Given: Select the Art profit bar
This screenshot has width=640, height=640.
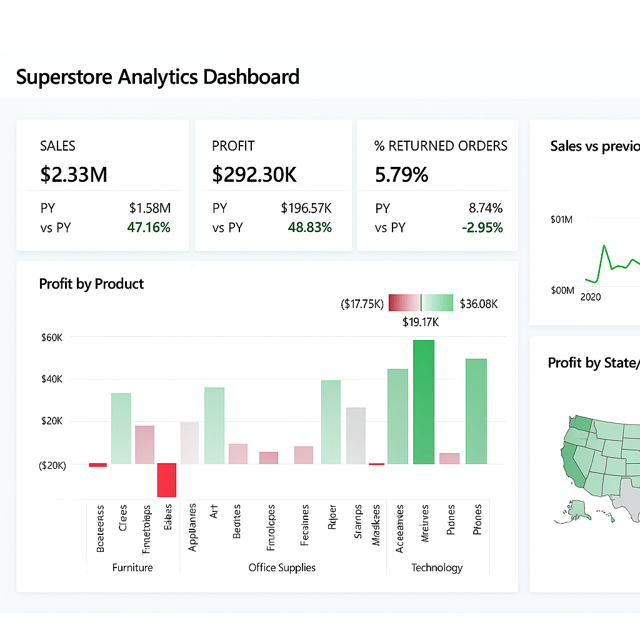Looking at the screenshot, I should coord(214,425).
